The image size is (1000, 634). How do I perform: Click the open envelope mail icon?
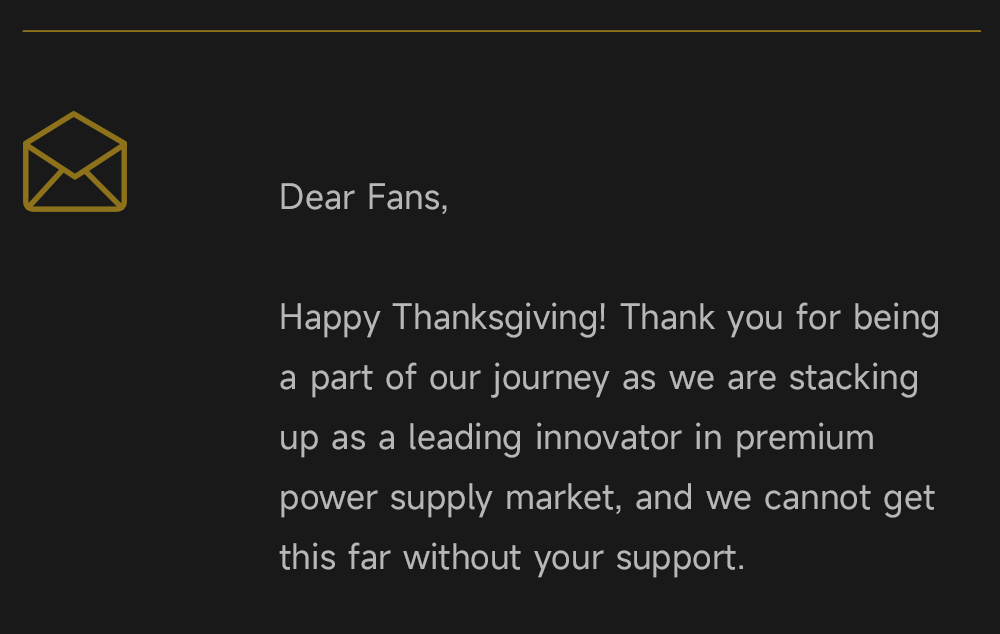75,162
